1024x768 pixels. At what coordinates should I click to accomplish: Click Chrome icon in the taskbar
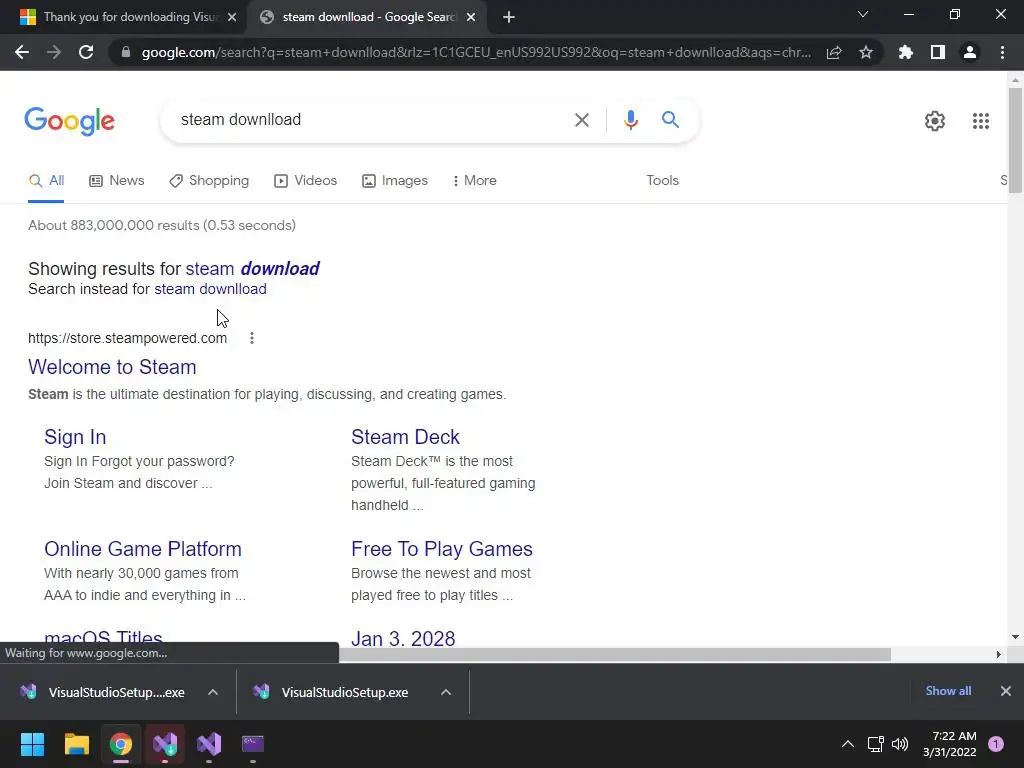pos(121,744)
